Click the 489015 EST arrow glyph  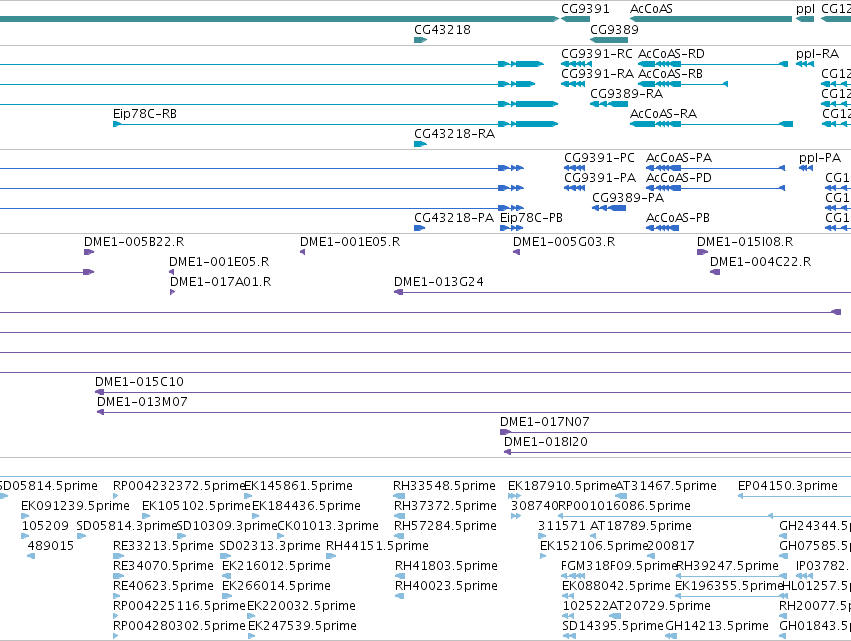(x=31, y=556)
